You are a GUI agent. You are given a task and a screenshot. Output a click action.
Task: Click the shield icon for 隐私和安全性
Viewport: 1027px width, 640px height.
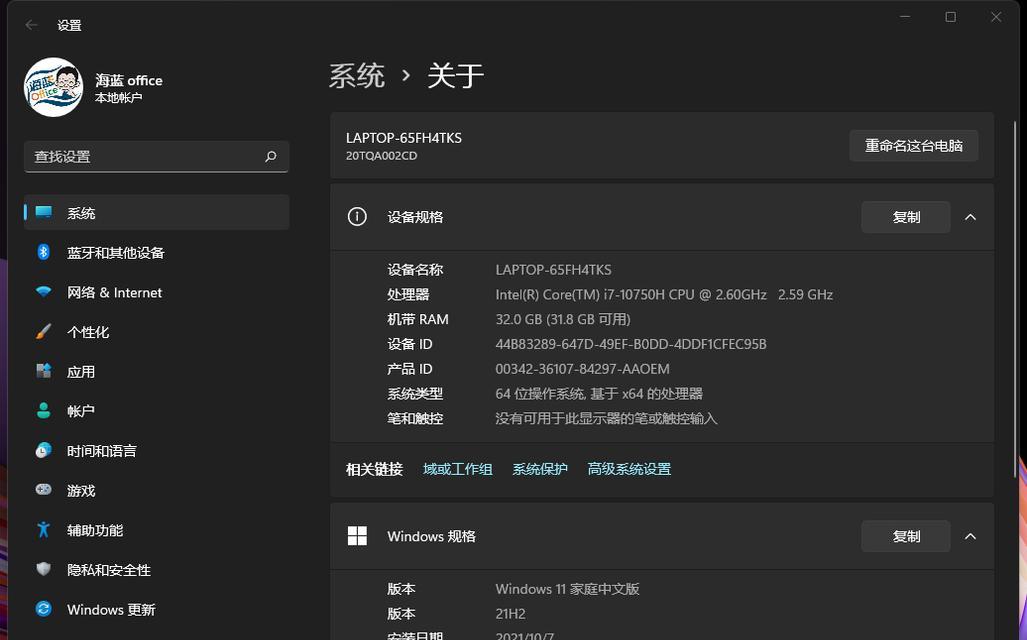(x=43, y=569)
